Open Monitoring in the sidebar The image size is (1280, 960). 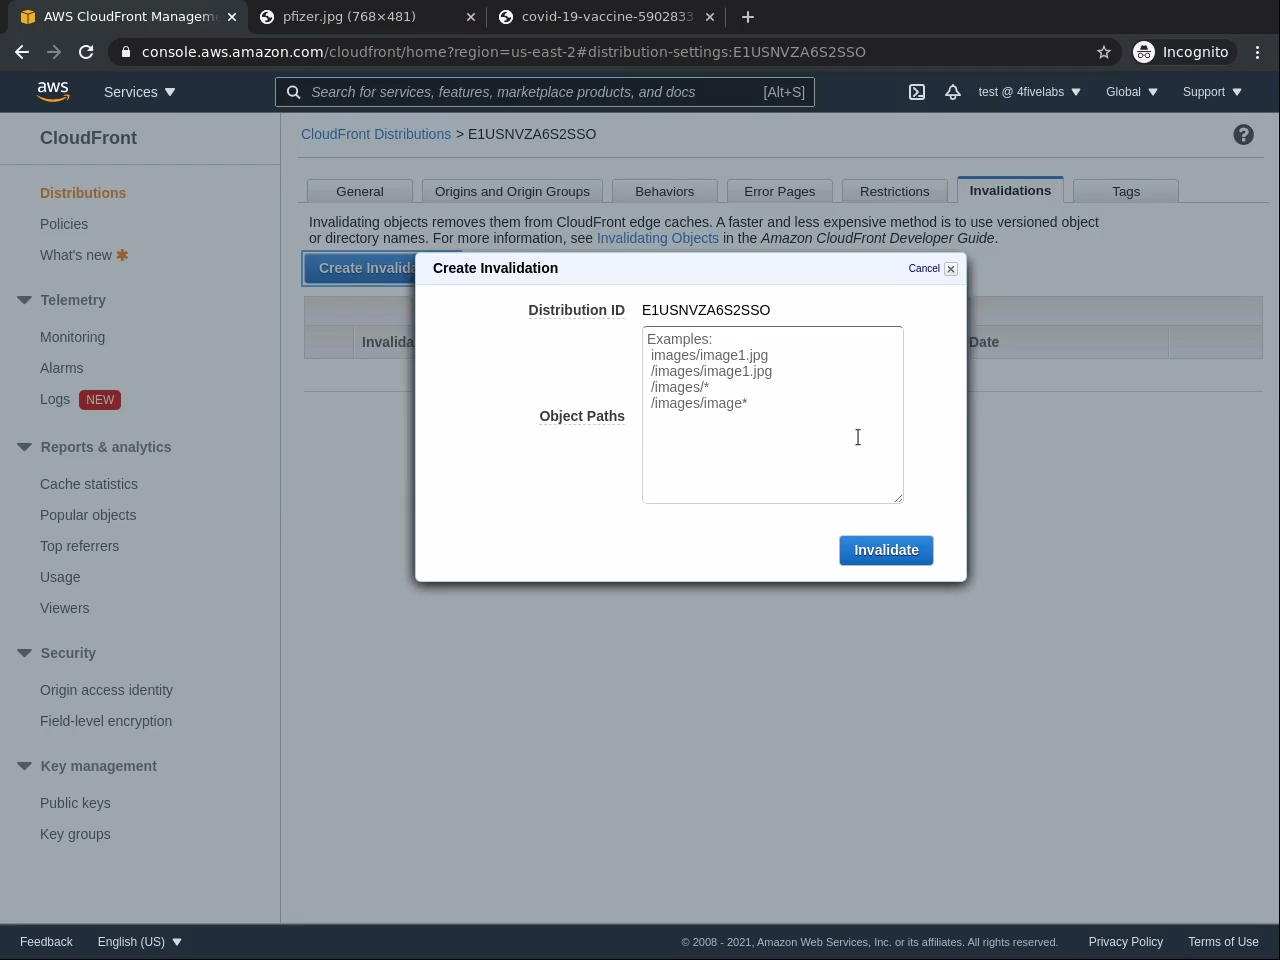[x=72, y=337]
